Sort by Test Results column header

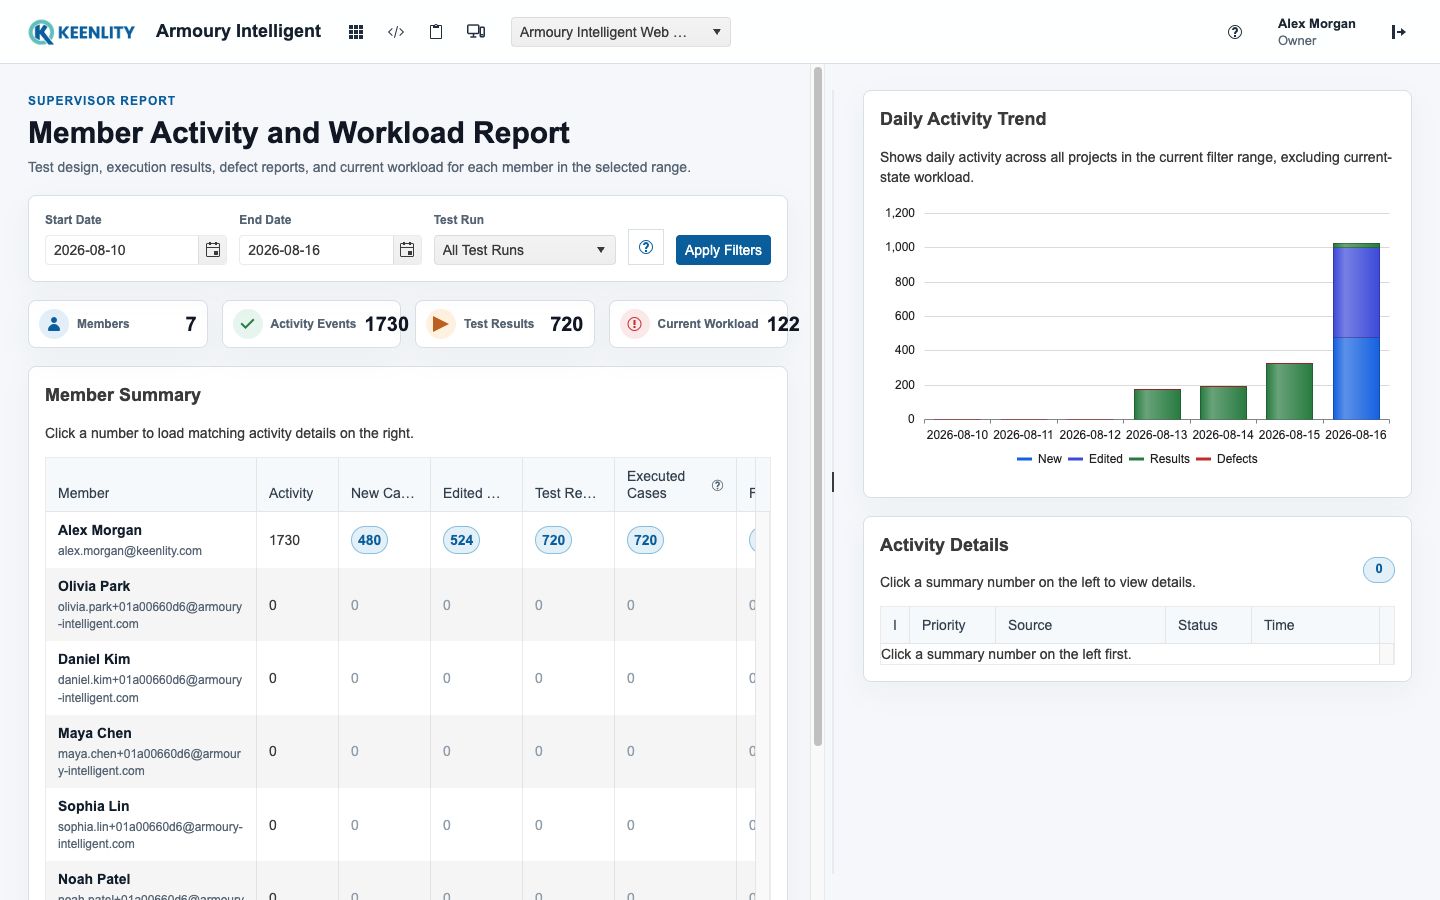click(568, 485)
